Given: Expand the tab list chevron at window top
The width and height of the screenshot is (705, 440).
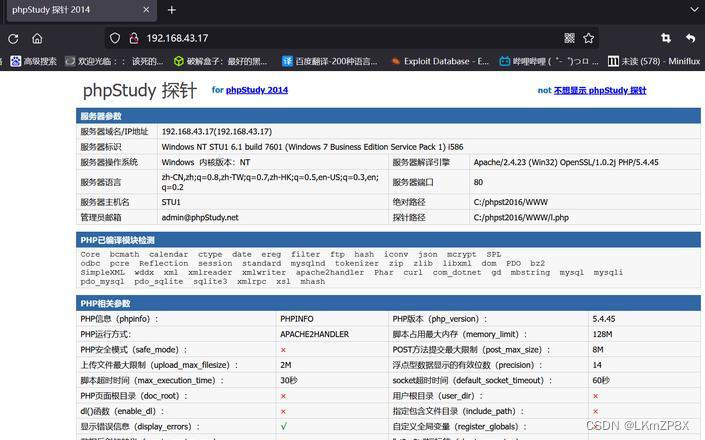Looking at the screenshot, I should 695,9.
